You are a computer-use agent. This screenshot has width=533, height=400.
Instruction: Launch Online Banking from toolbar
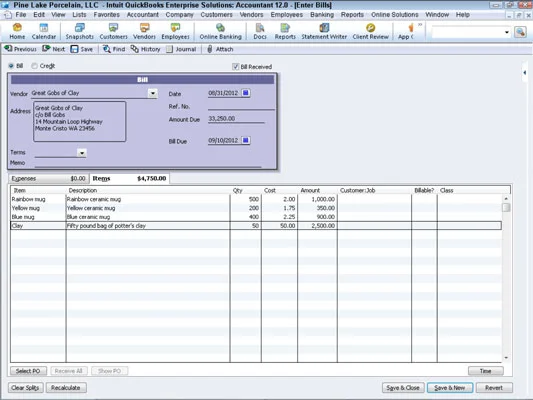[220, 31]
